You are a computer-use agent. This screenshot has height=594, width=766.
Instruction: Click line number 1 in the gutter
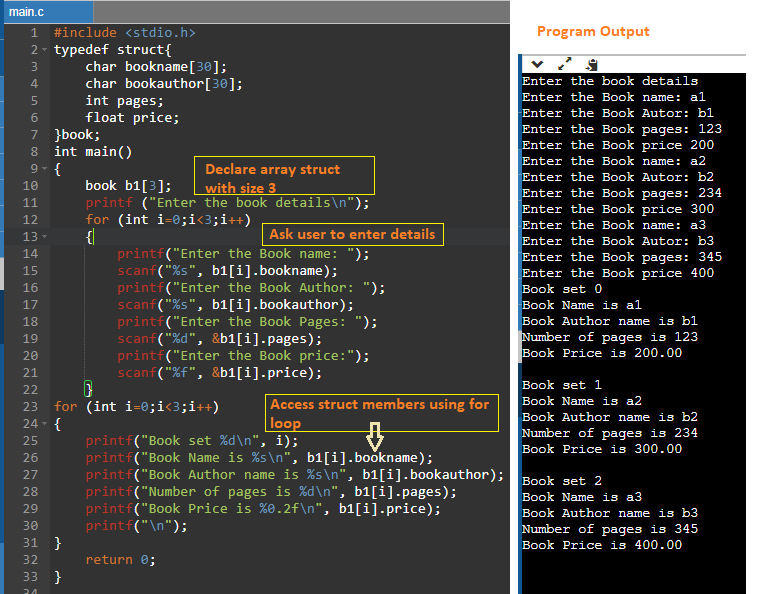34,33
